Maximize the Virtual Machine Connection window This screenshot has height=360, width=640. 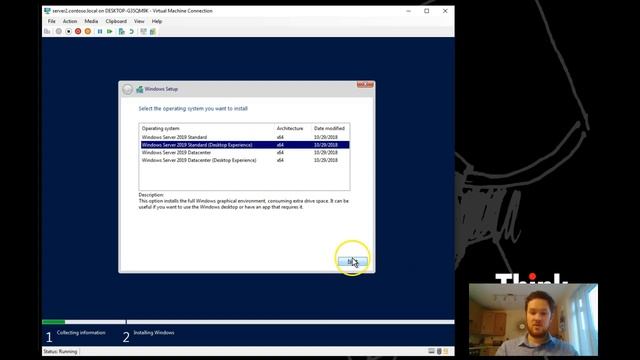click(x=427, y=11)
